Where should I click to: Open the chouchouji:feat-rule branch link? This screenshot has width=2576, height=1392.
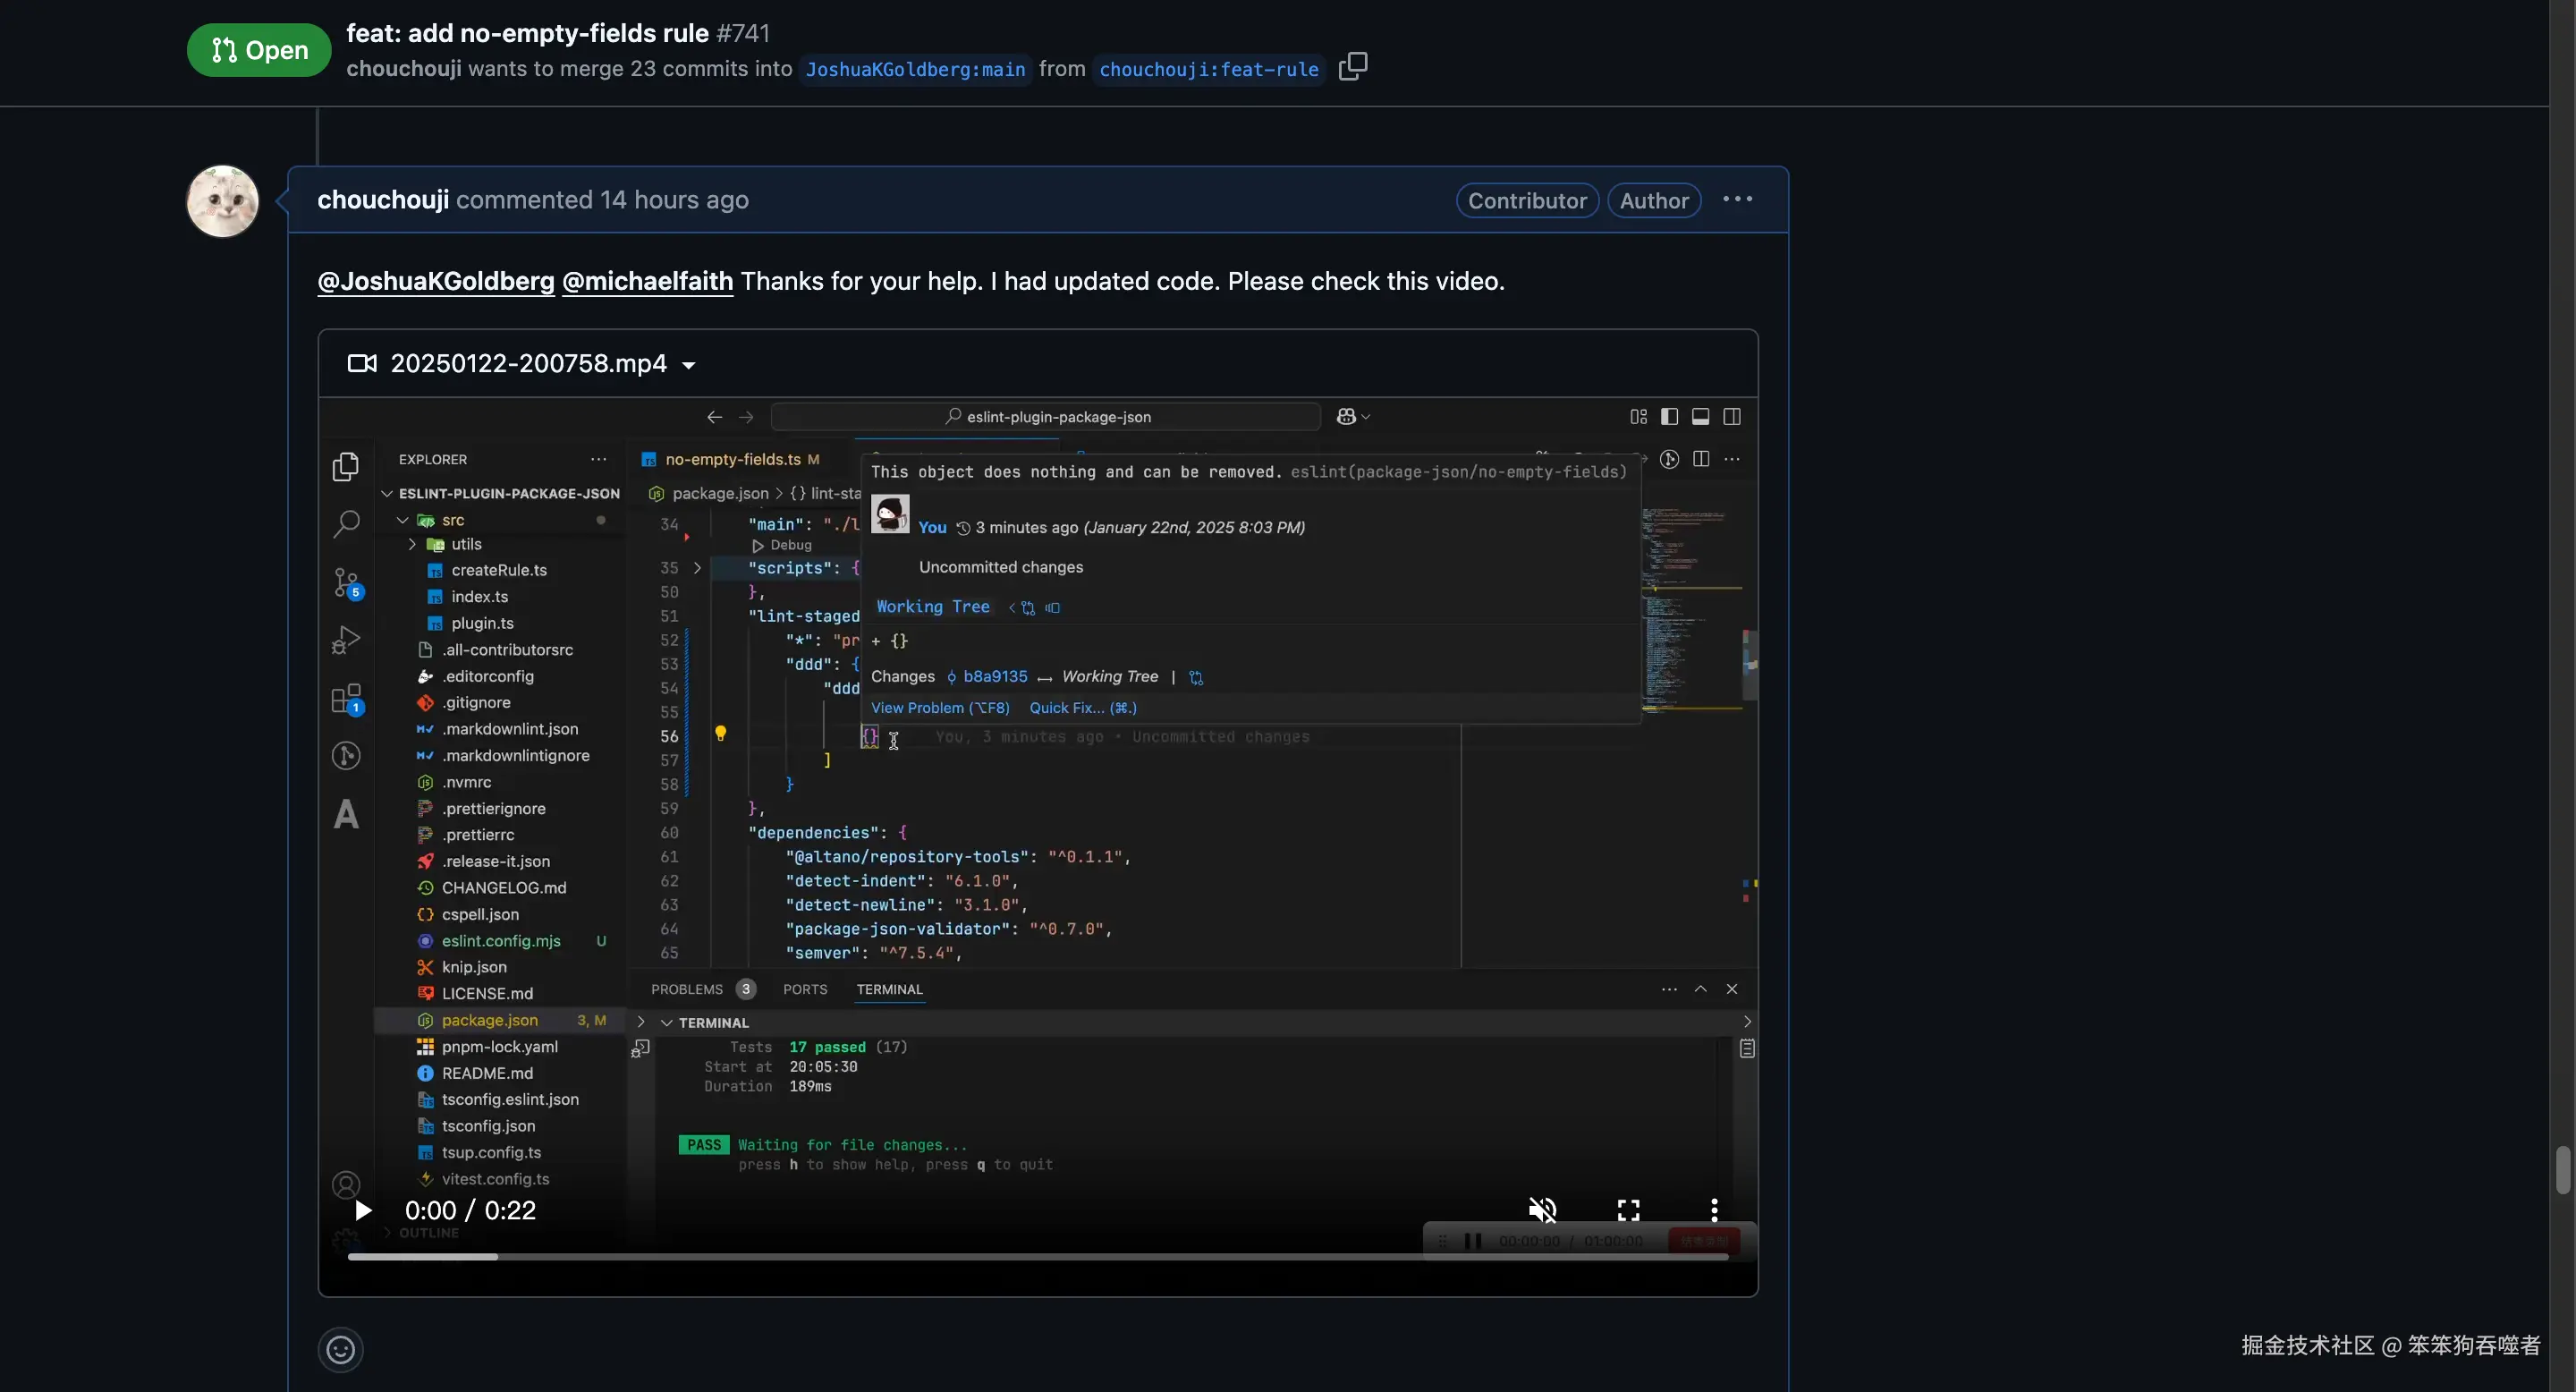[x=1208, y=69]
